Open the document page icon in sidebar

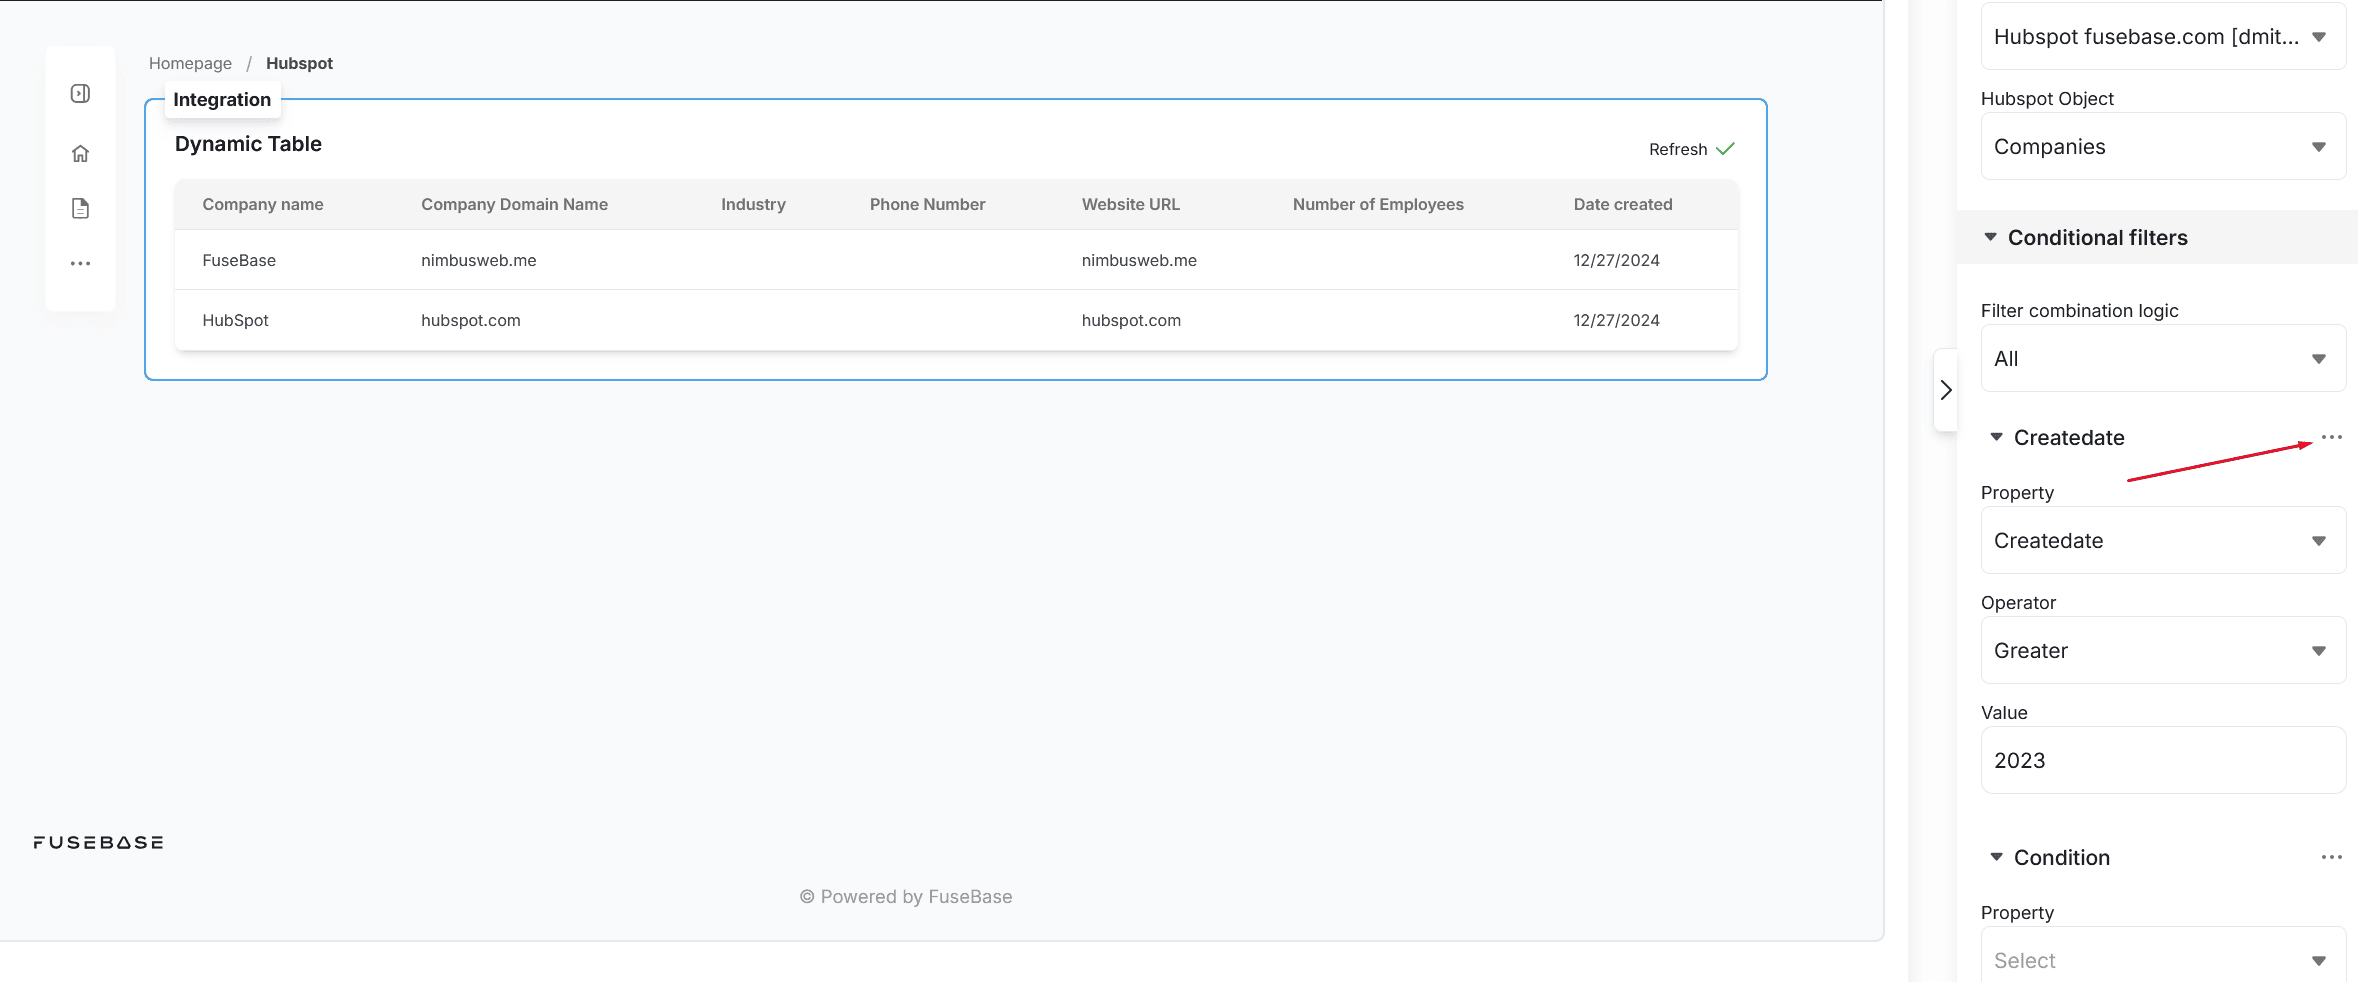click(x=81, y=208)
